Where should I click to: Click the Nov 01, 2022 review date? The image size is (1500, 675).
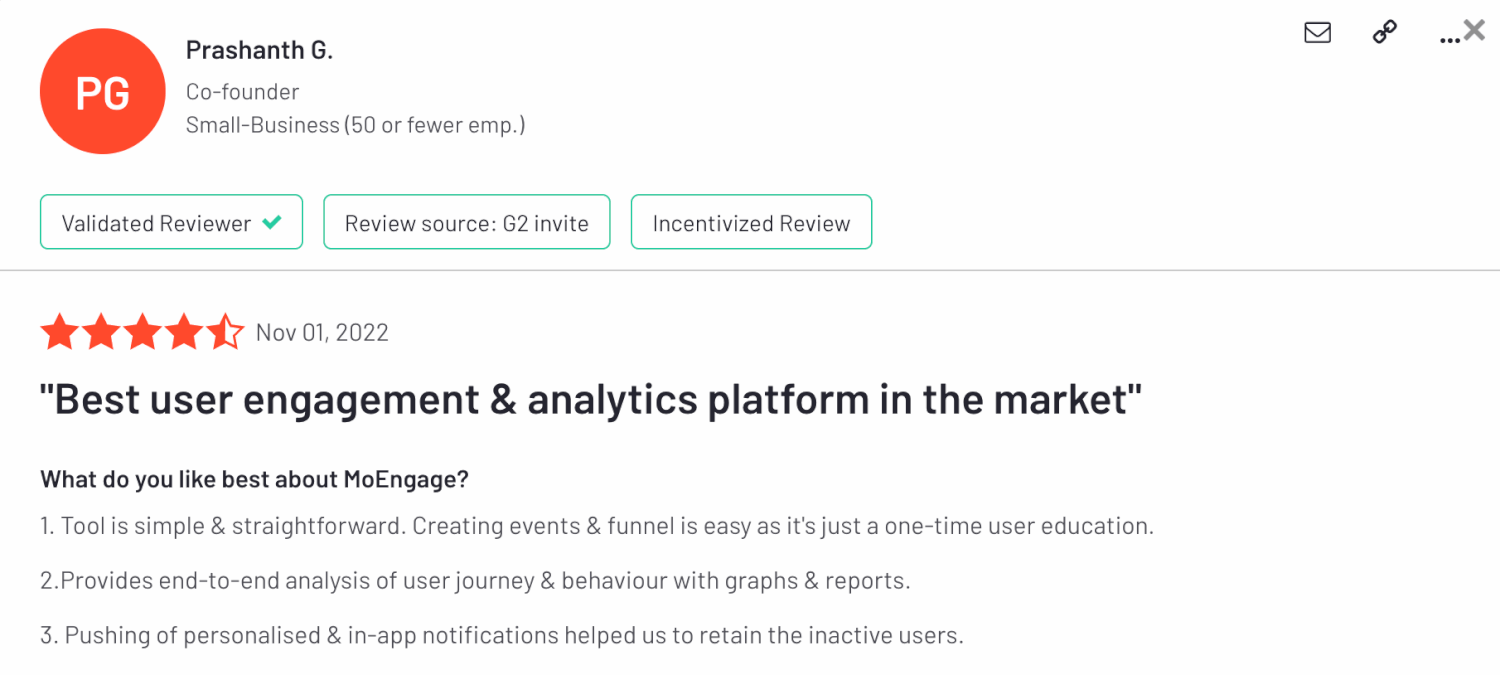point(322,333)
